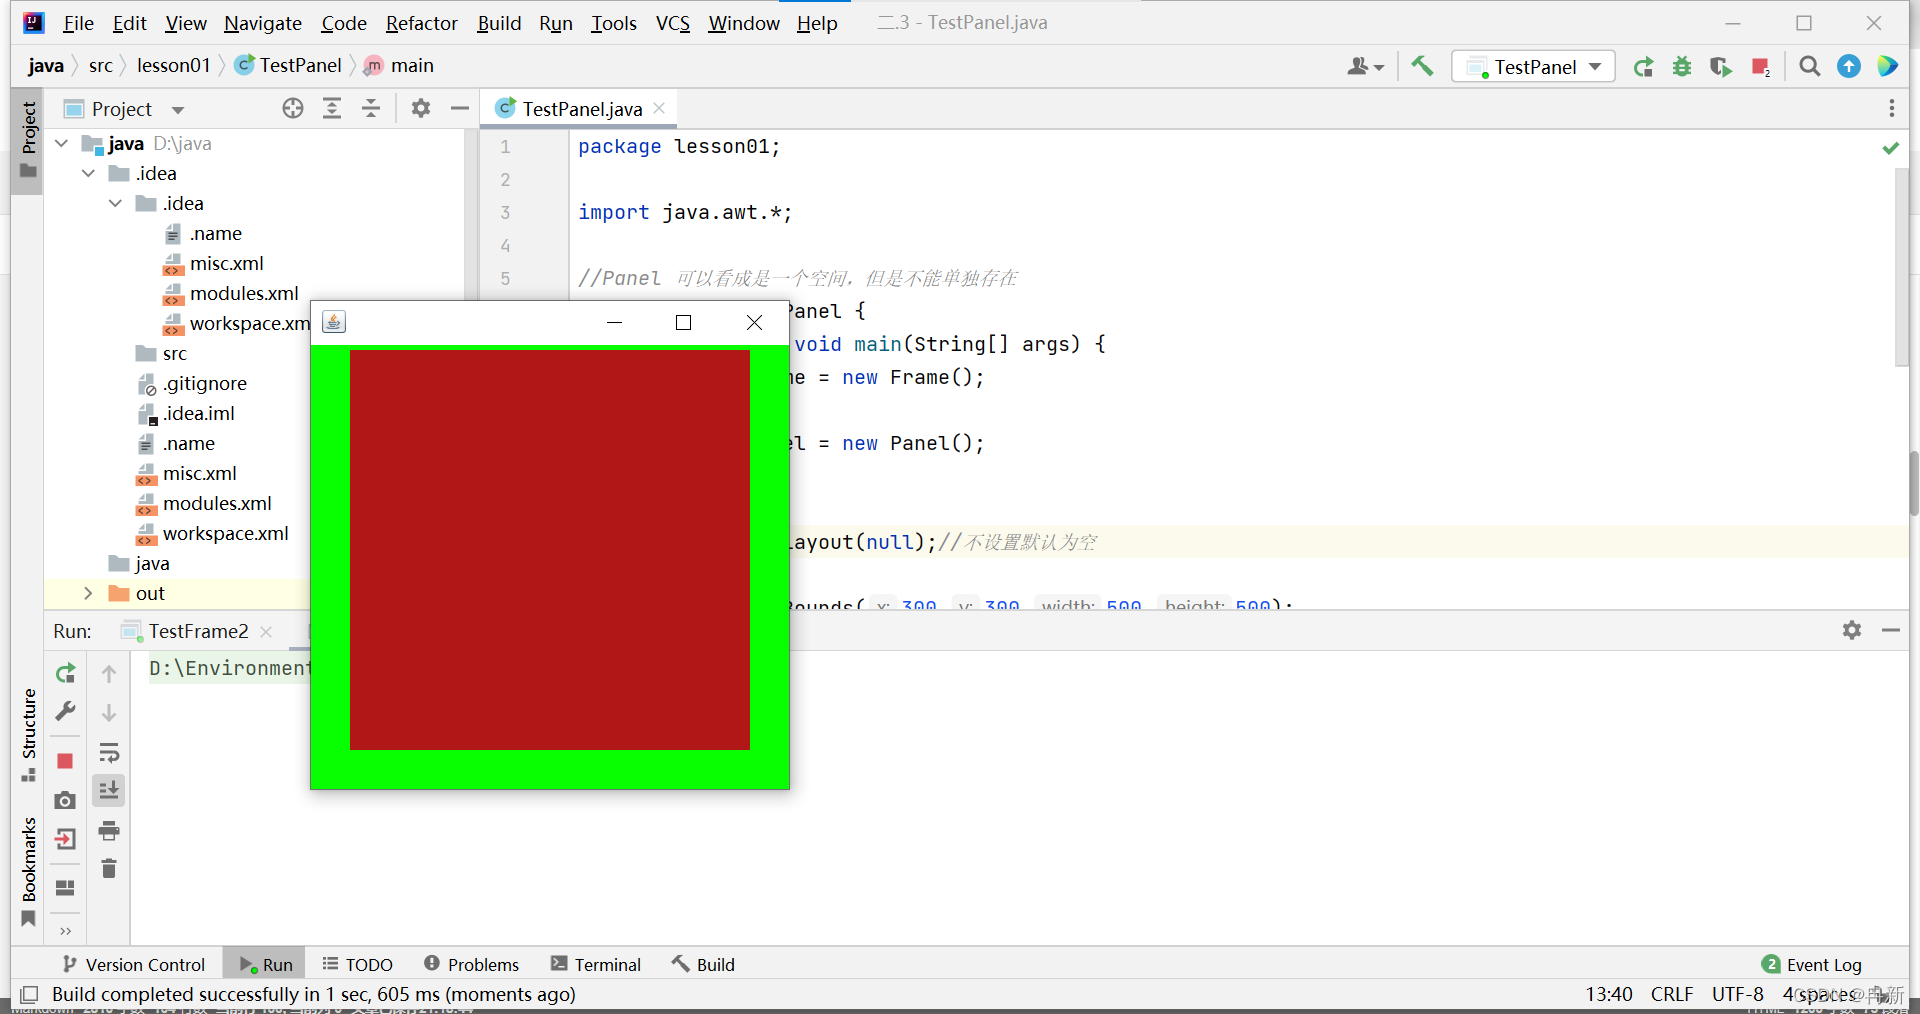Open TestPanel run configuration dropdown
This screenshot has height=1014, width=1920.
point(1534,67)
